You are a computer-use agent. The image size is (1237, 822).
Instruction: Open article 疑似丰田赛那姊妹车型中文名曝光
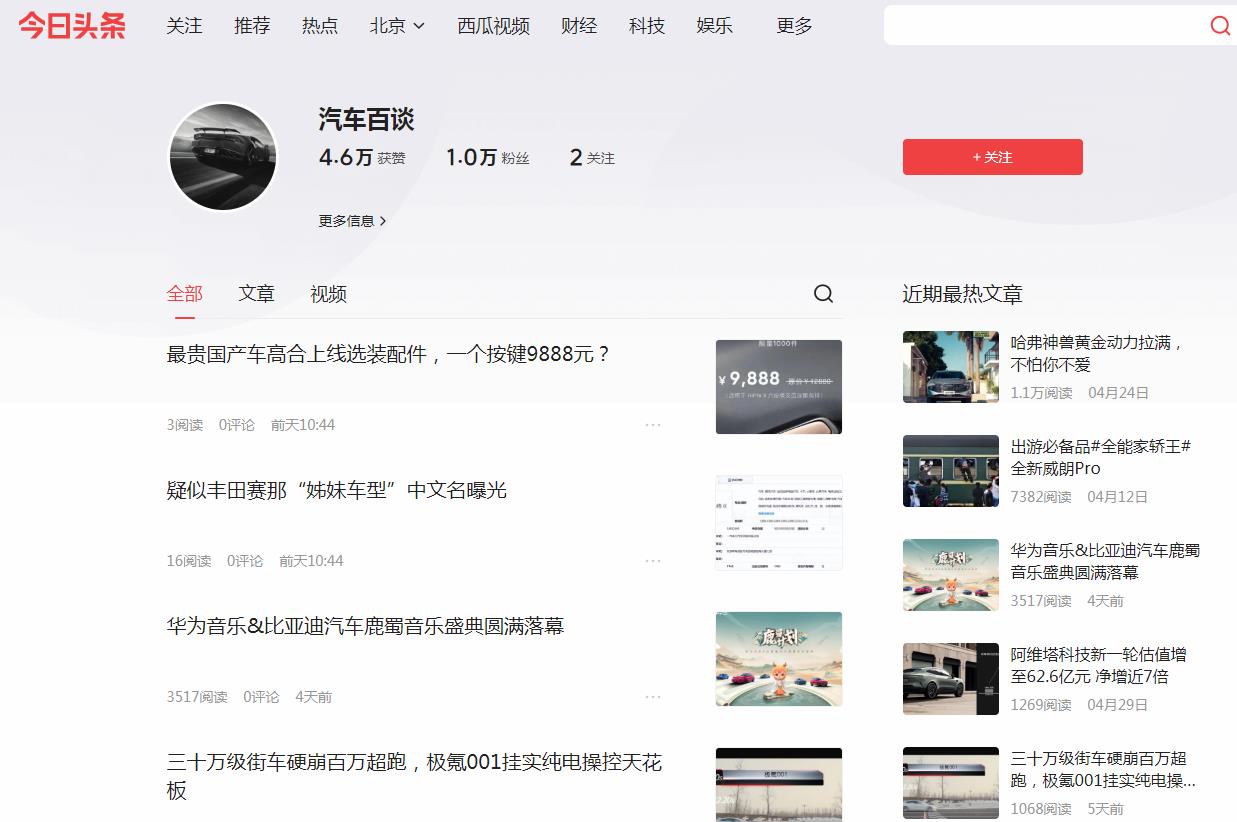(337, 490)
